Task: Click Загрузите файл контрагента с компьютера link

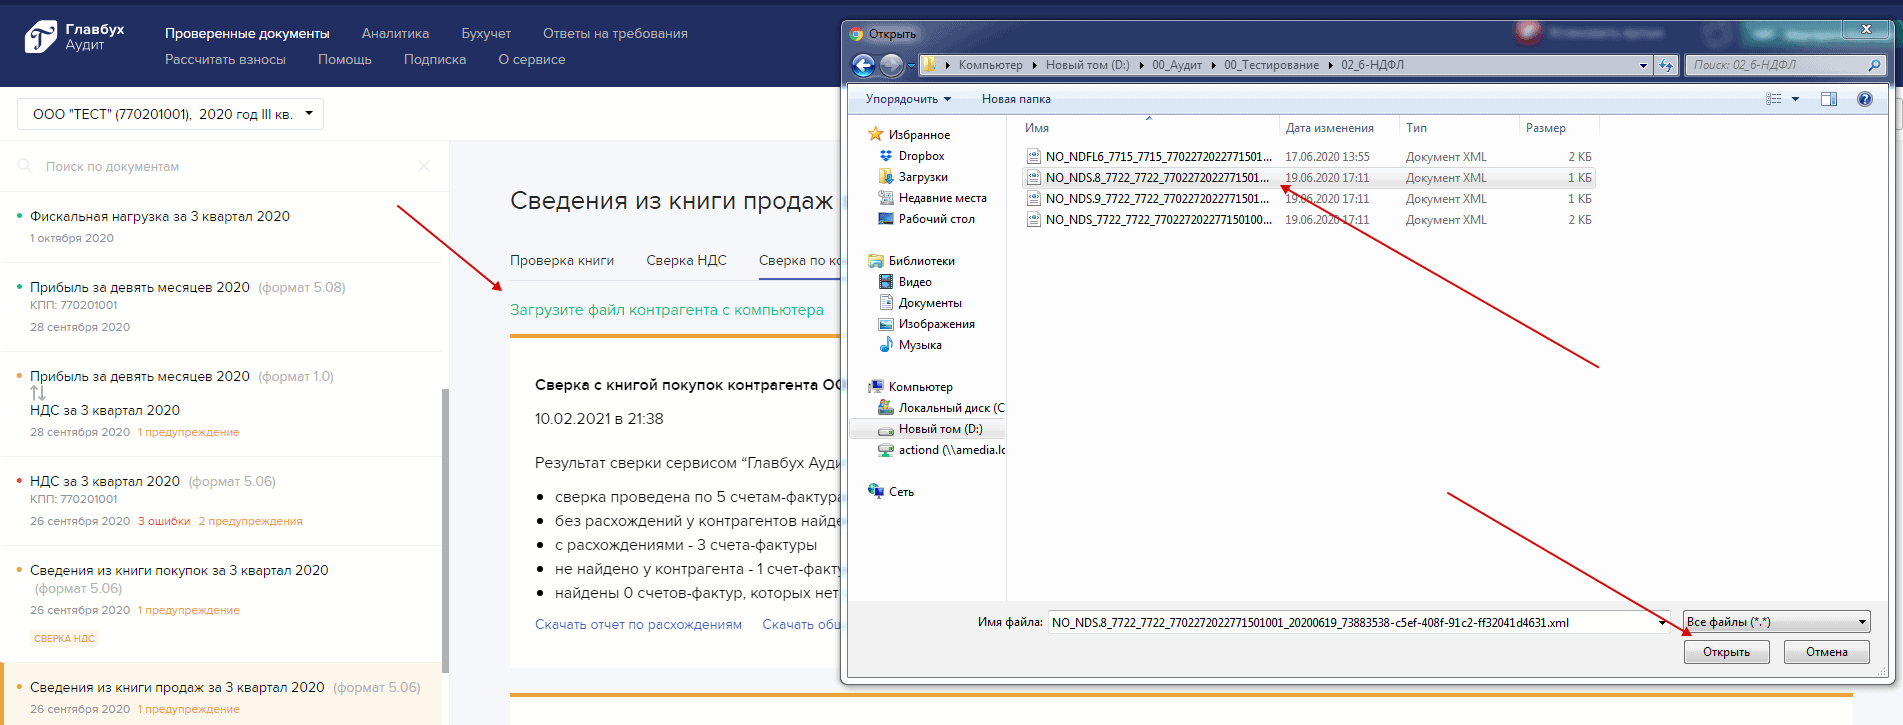Action: coord(666,310)
